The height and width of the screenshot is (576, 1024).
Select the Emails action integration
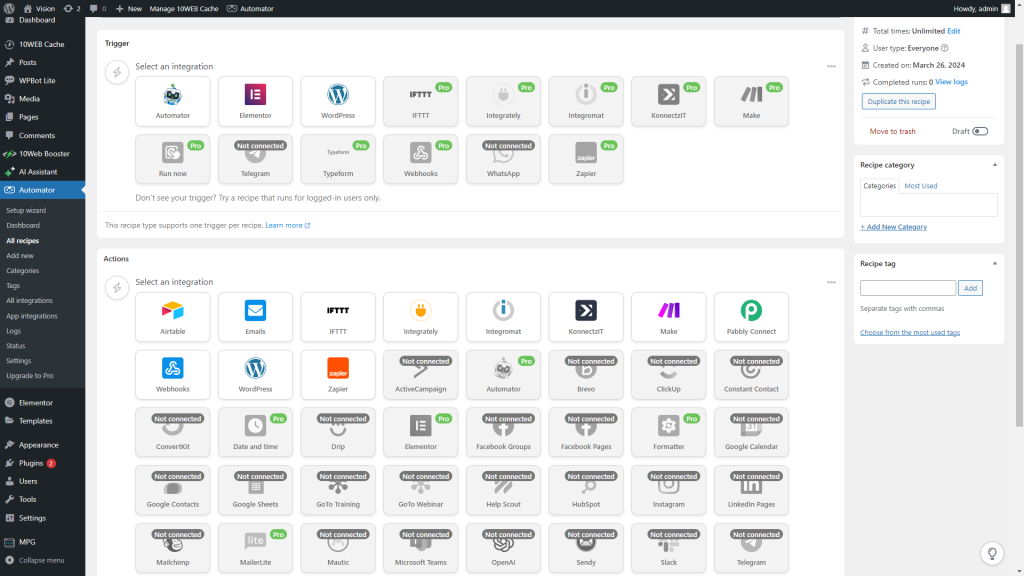click(255, 317)
